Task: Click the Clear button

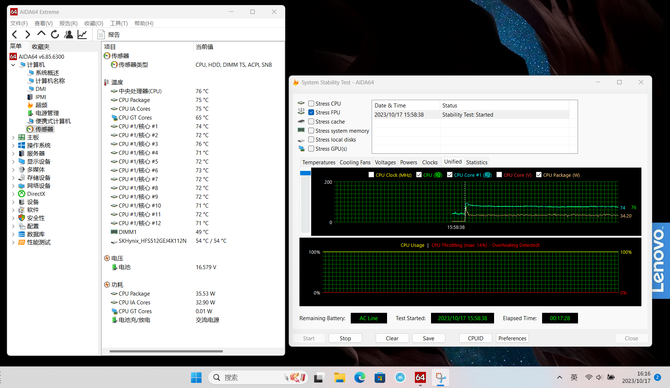Action: [392, 338]
